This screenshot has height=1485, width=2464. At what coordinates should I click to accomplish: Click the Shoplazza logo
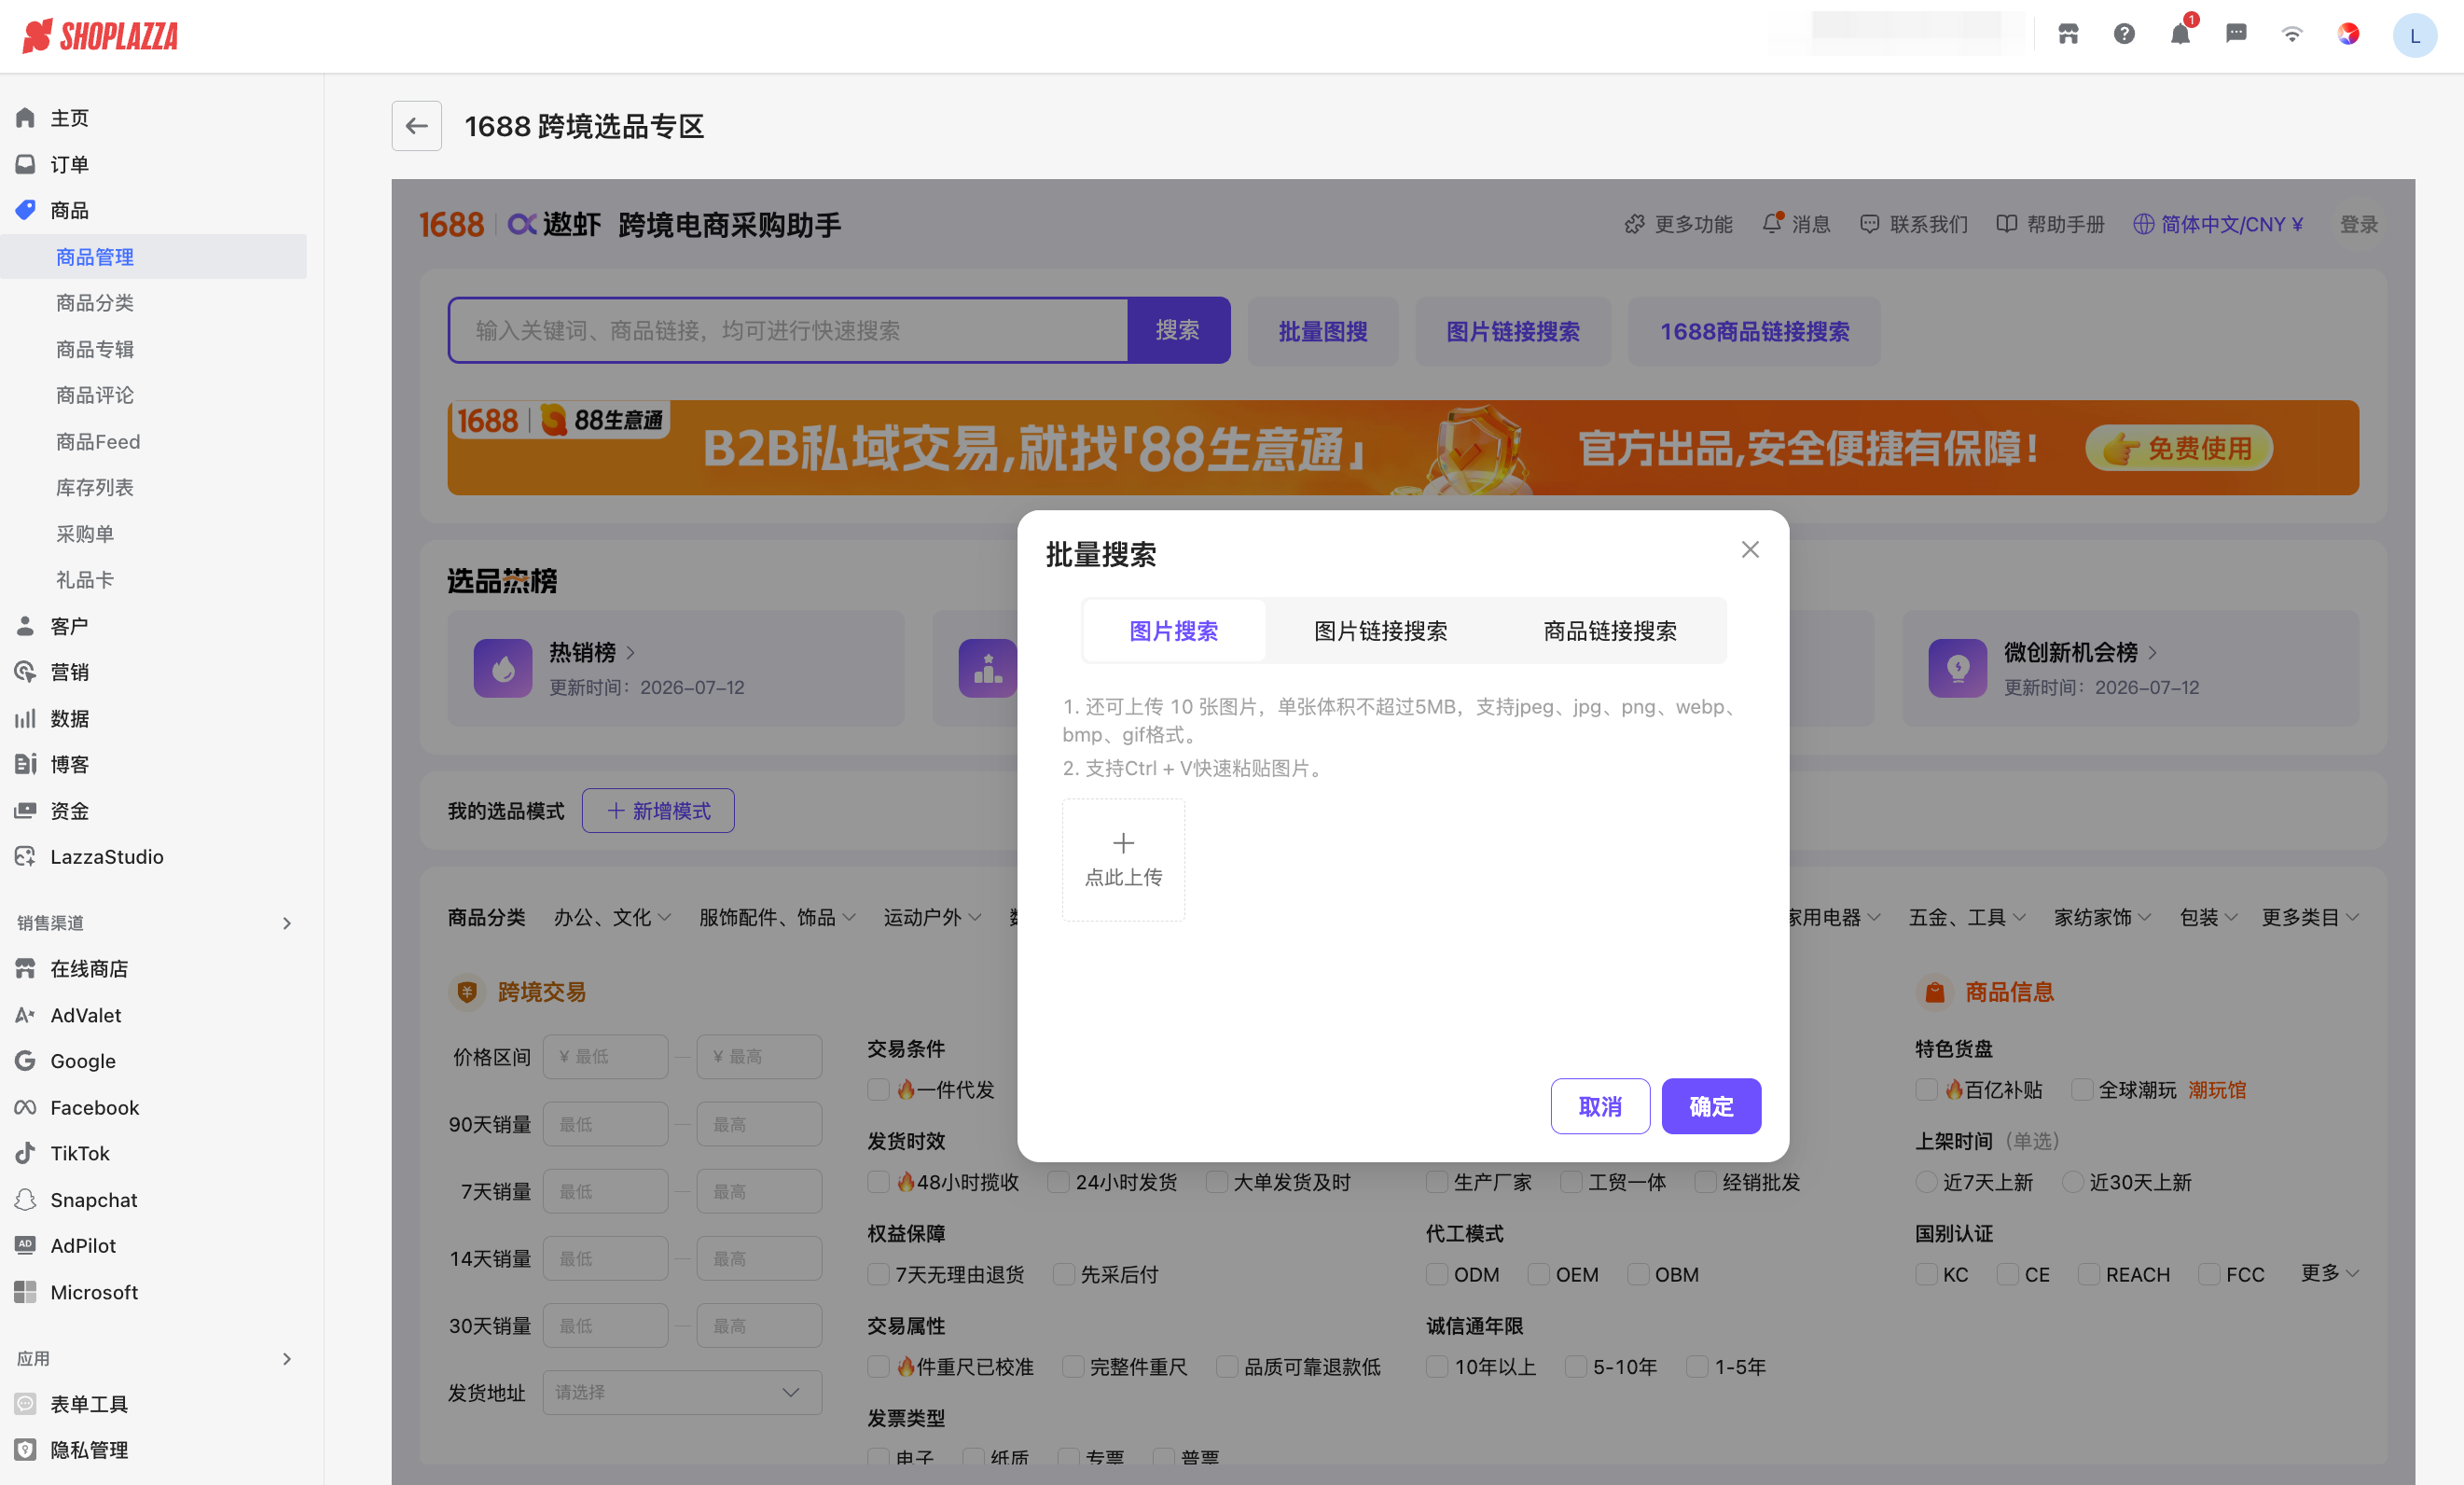click(100, 36)
